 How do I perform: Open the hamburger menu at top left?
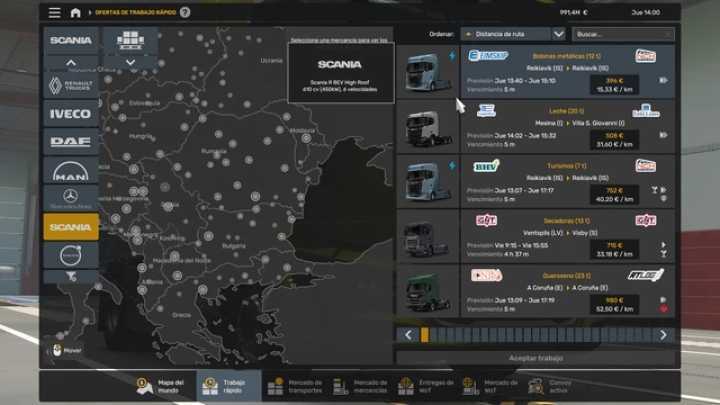click(55, 12)
